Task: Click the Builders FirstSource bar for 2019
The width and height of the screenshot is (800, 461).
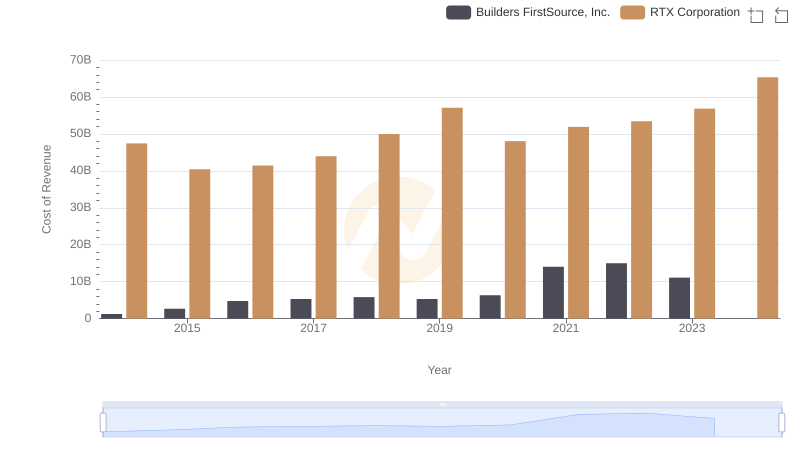Action: coord(427,309)
